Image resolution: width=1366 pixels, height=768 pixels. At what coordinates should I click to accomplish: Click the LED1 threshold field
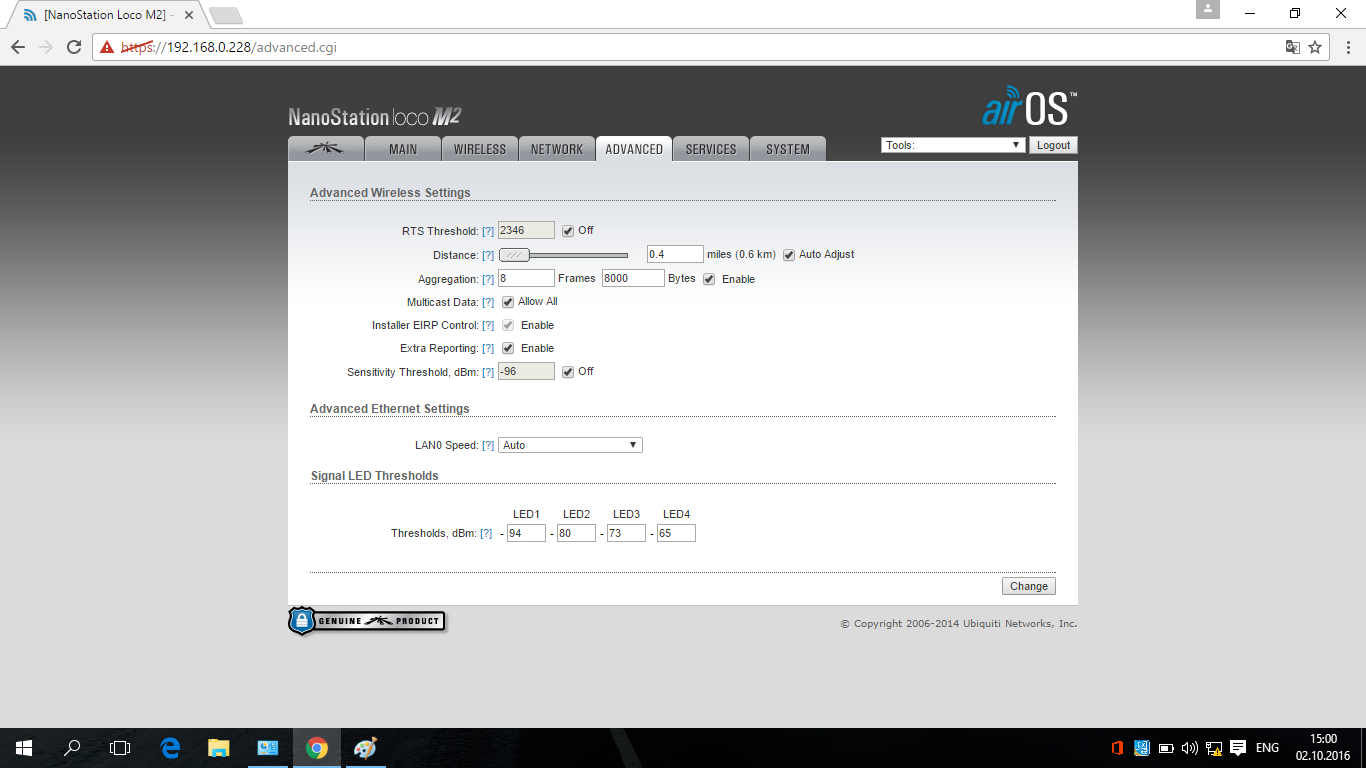coord(526,534)
